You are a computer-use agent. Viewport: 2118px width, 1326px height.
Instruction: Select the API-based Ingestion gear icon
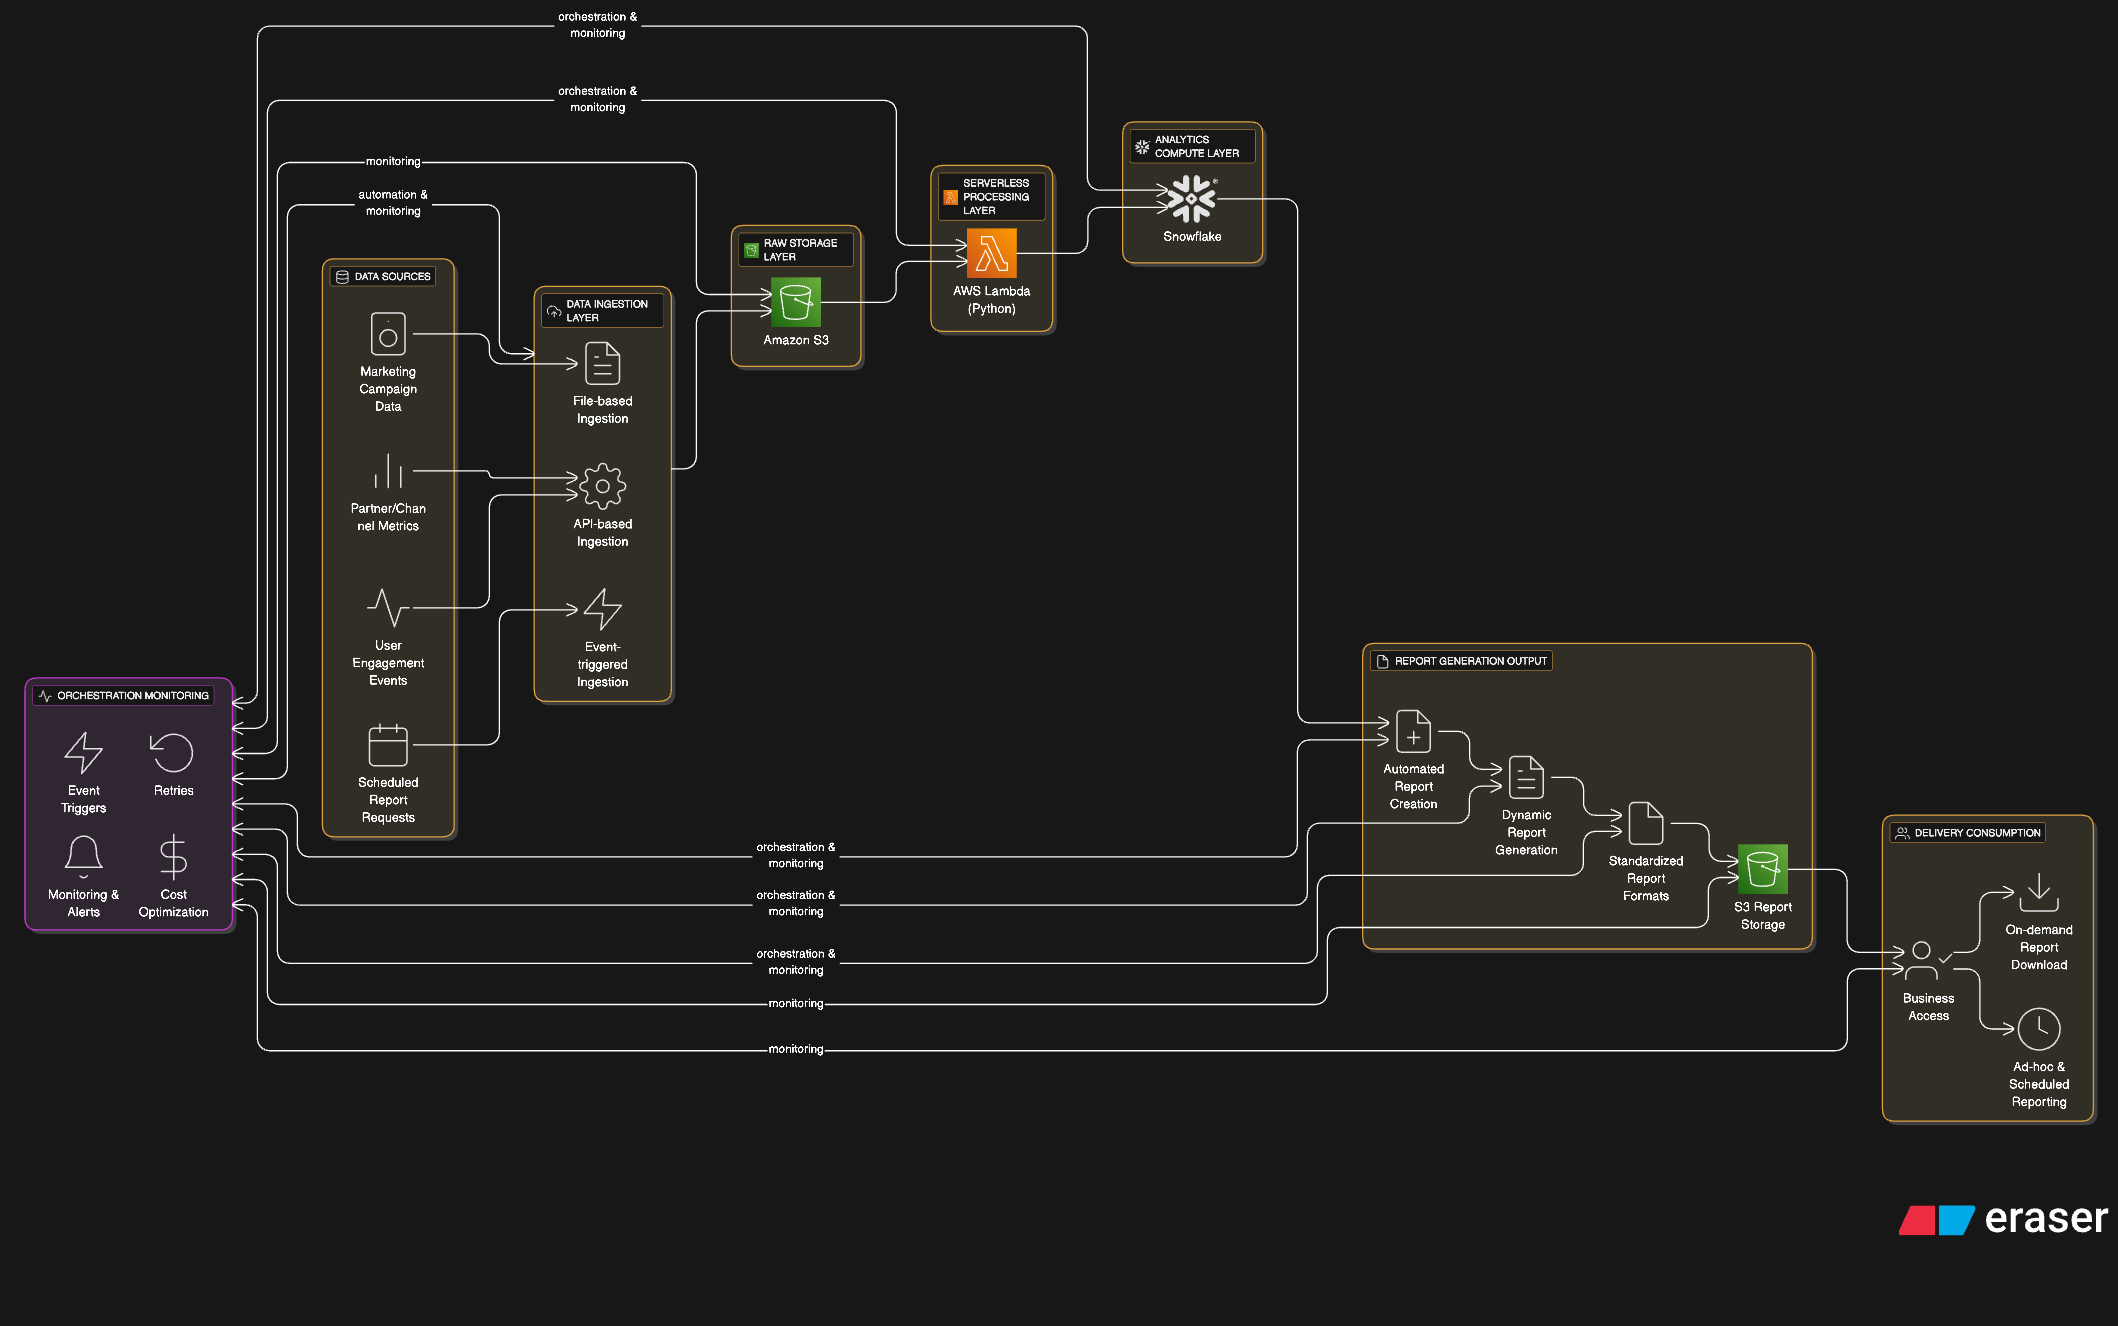[600, 487]
